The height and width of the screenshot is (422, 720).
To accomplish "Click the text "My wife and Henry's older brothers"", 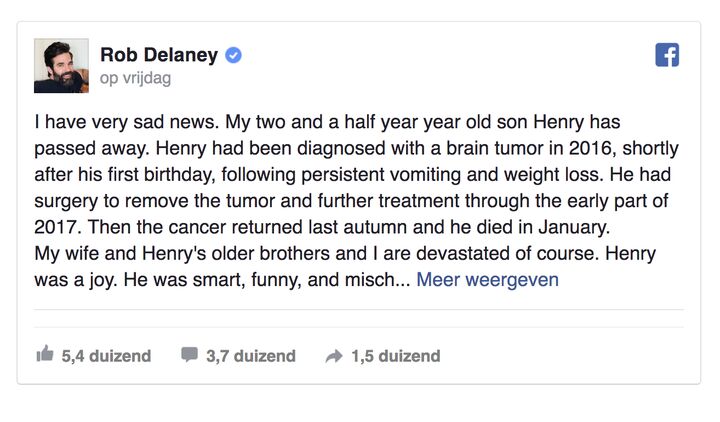I will 172,253.
